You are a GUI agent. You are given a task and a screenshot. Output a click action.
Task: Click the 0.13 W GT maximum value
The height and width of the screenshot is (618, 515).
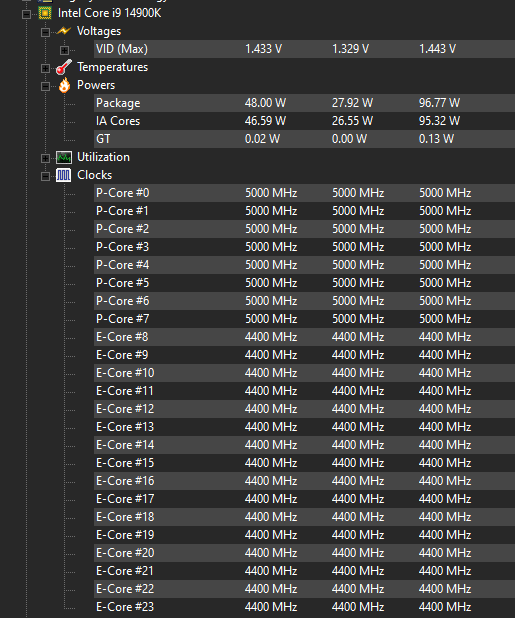tap(437, 139)
